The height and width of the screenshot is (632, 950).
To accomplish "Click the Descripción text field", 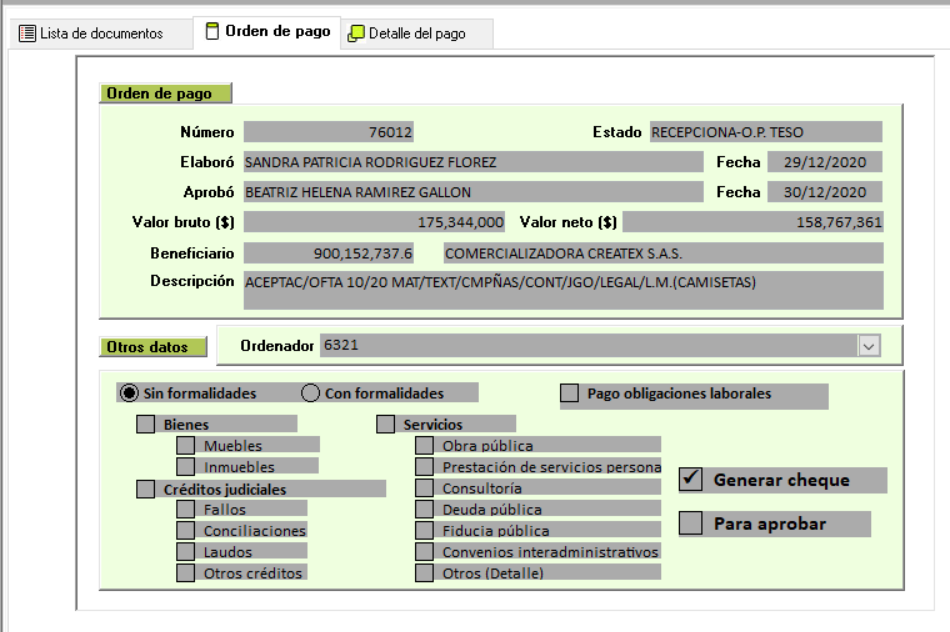I will pos(563,289).
